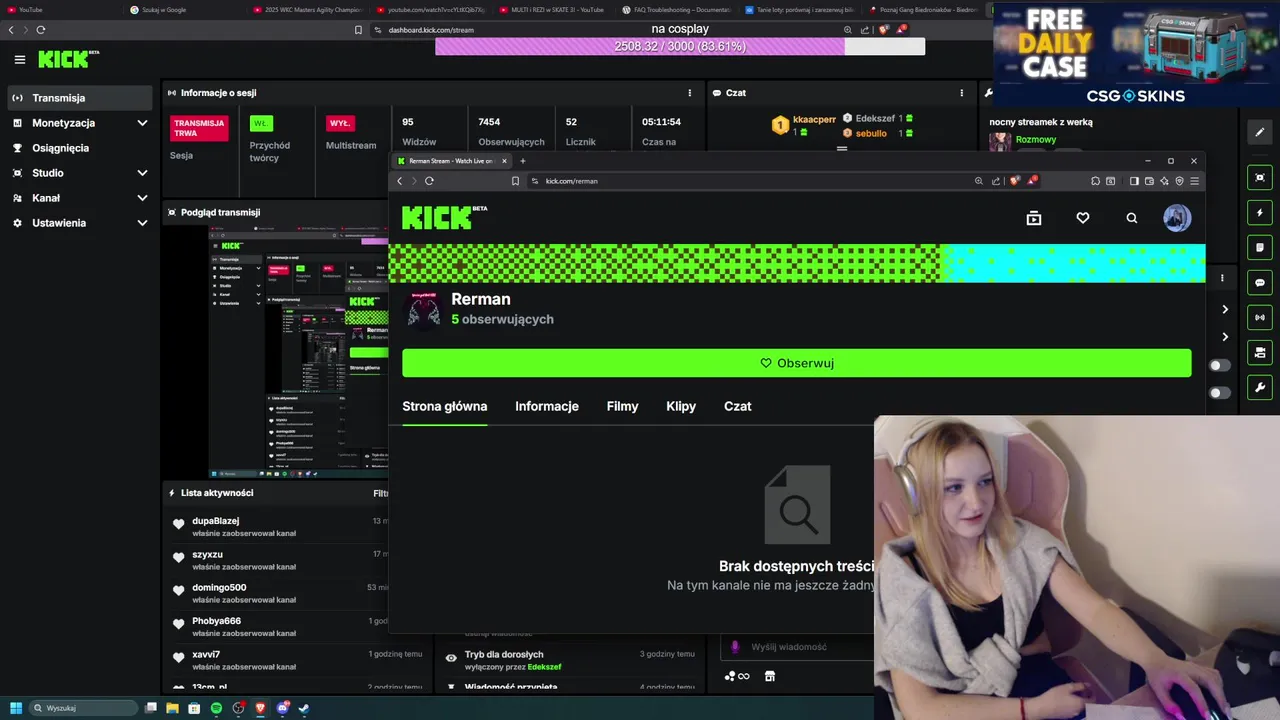Toggle the WŁ. creator revenue badge
Image resolution: width=1280 pixels, height=720 pixels.
tap(261, 124)
